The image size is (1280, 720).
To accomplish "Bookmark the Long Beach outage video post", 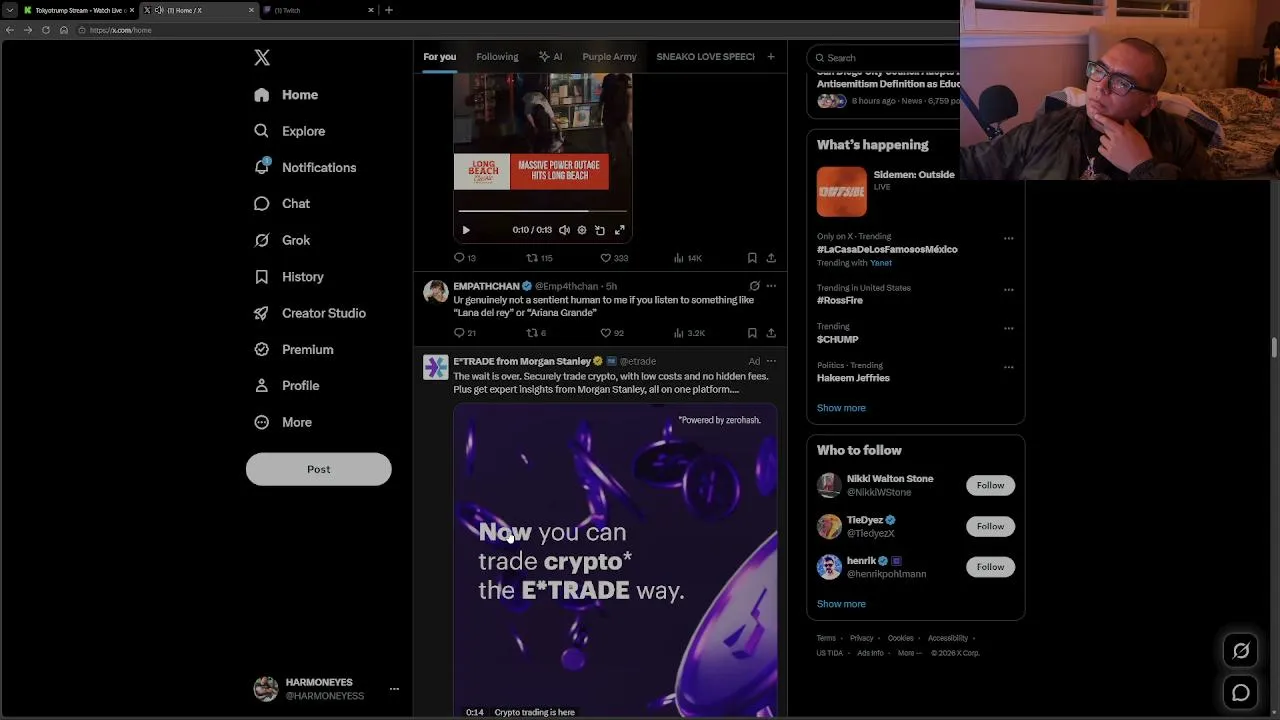I will coord(752,258).
